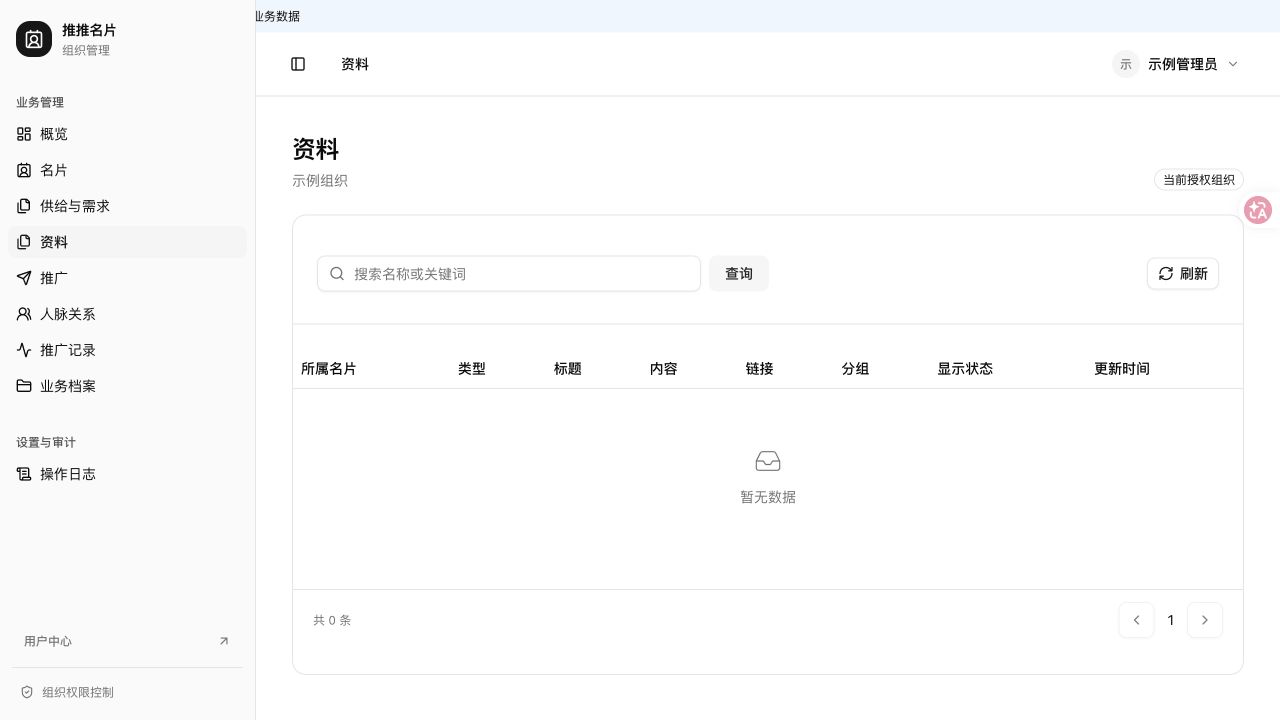The width and height of the screenshot is (1280, 720).
Task: Click the shield icon beside 组织权限控制
Action: (27, 692)
